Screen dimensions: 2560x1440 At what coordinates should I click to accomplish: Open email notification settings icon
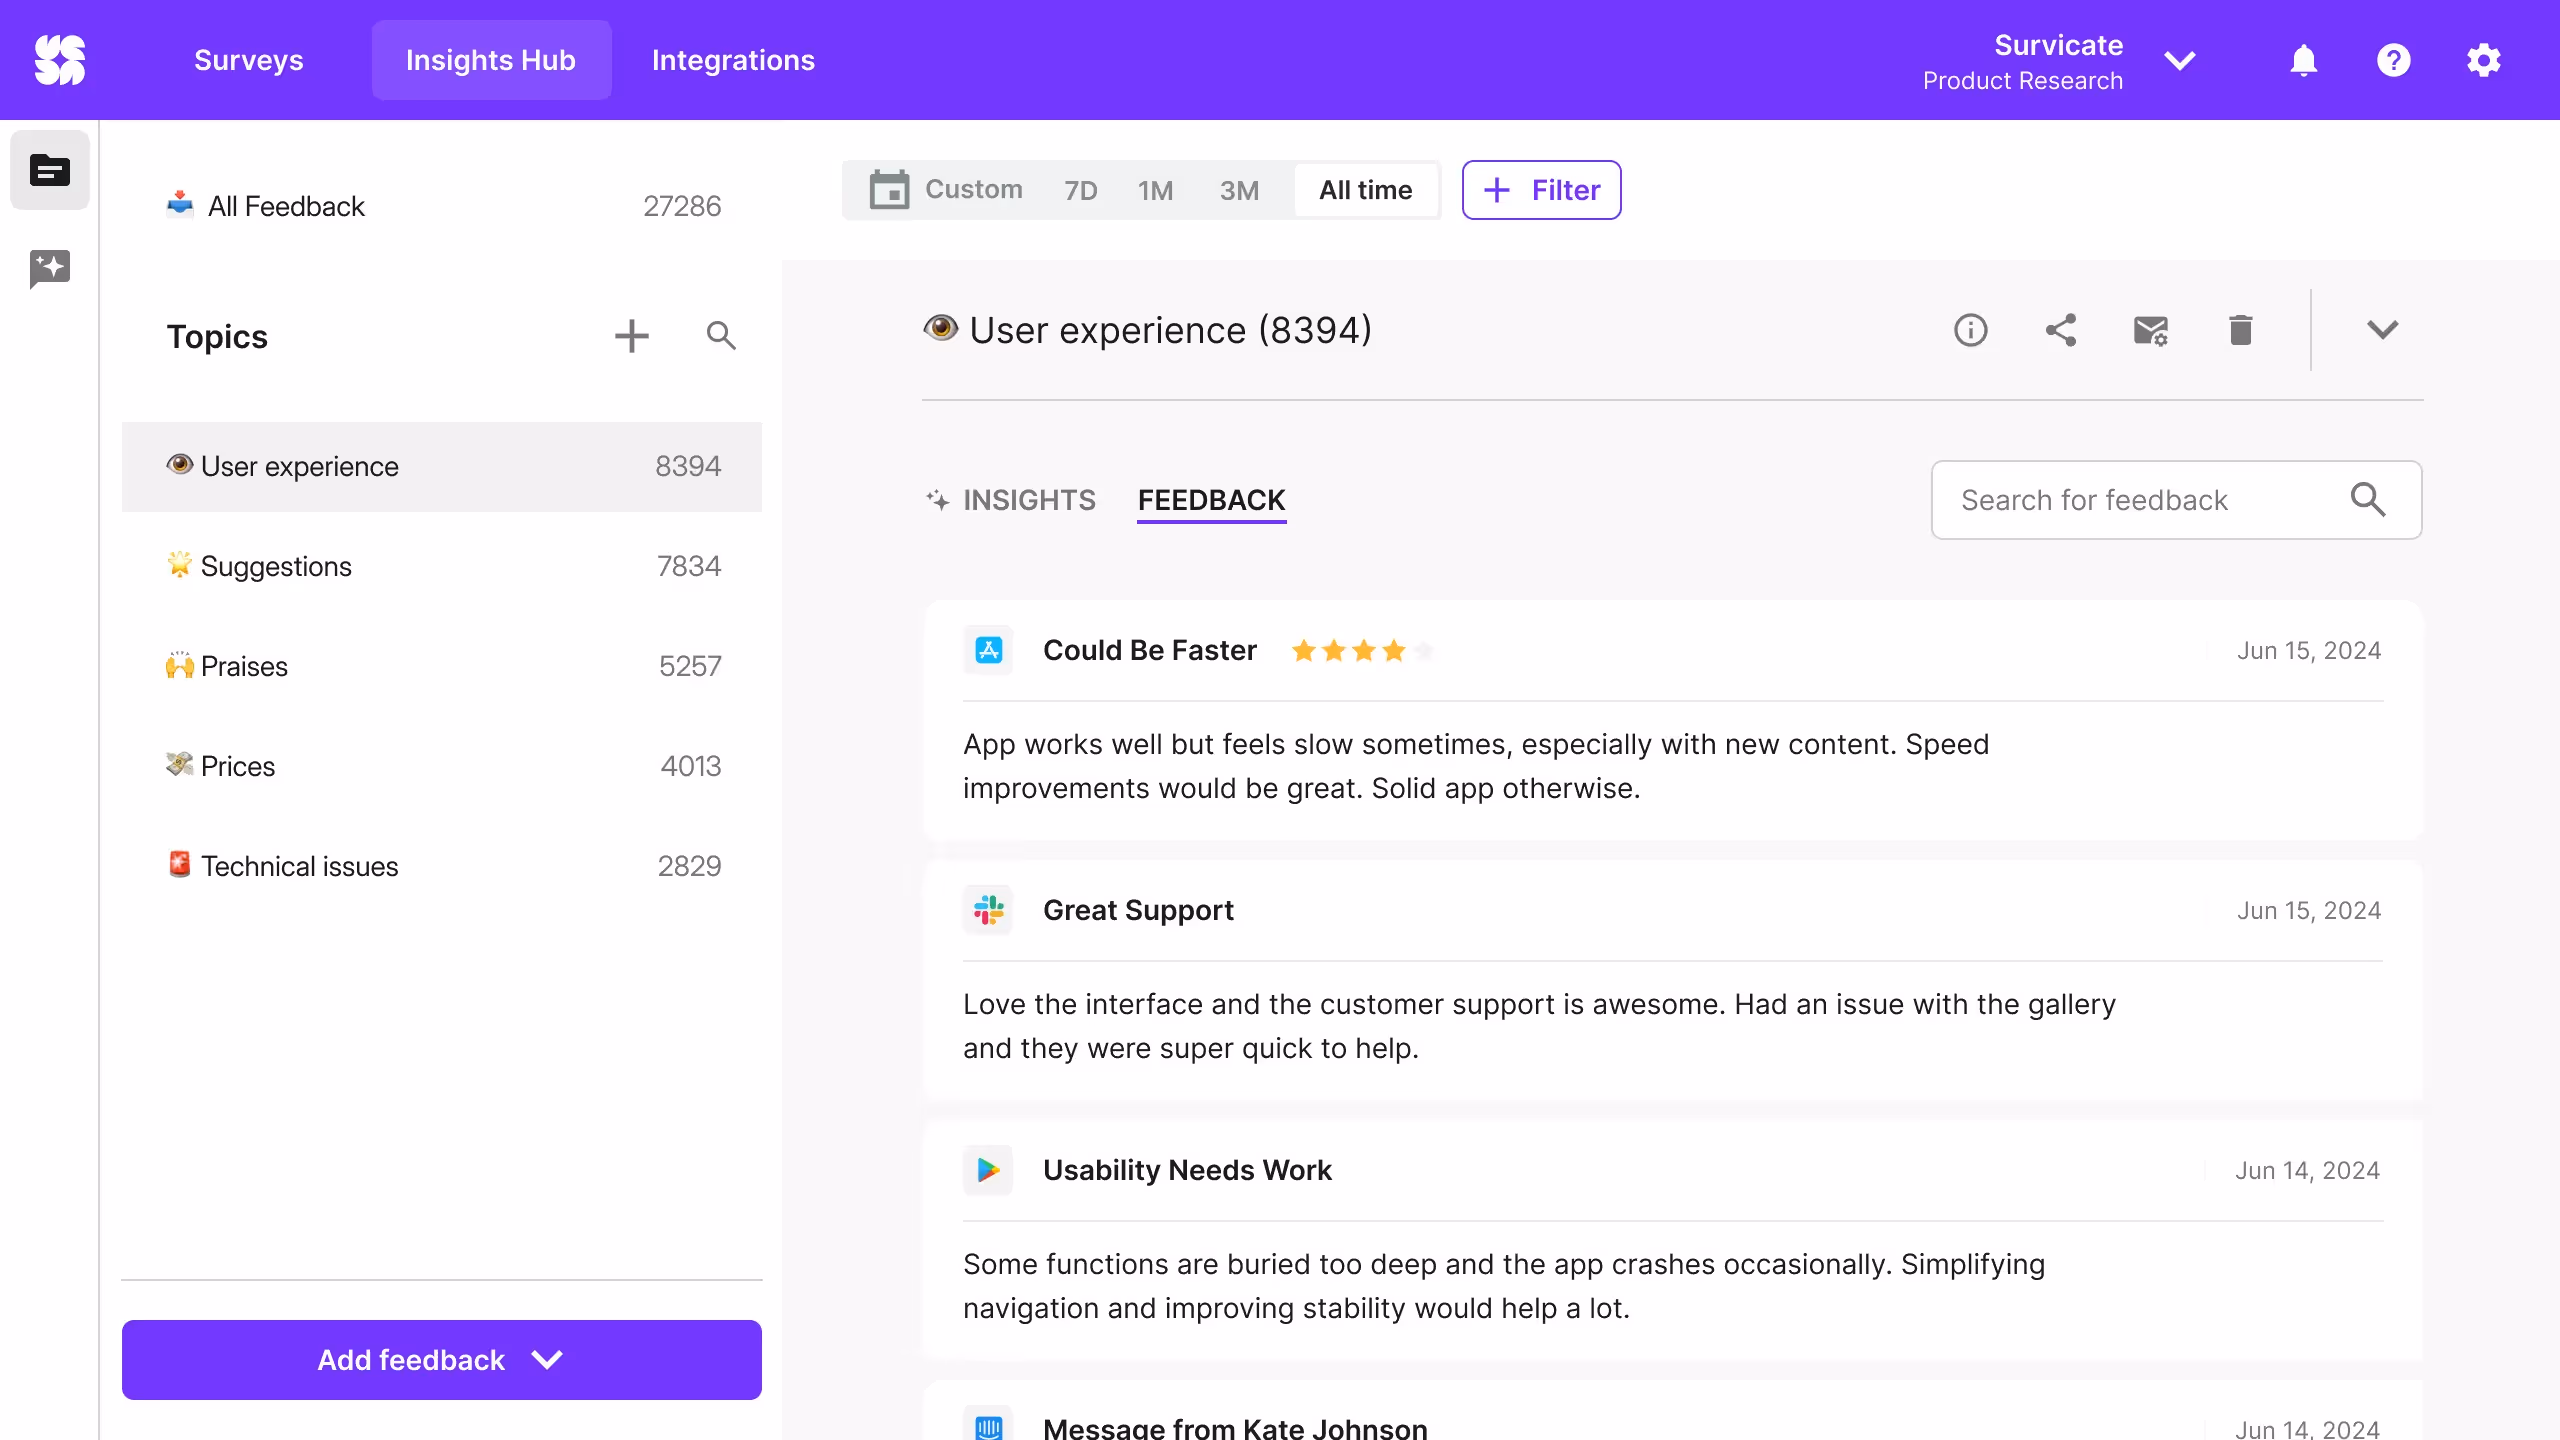[2151, 330]
